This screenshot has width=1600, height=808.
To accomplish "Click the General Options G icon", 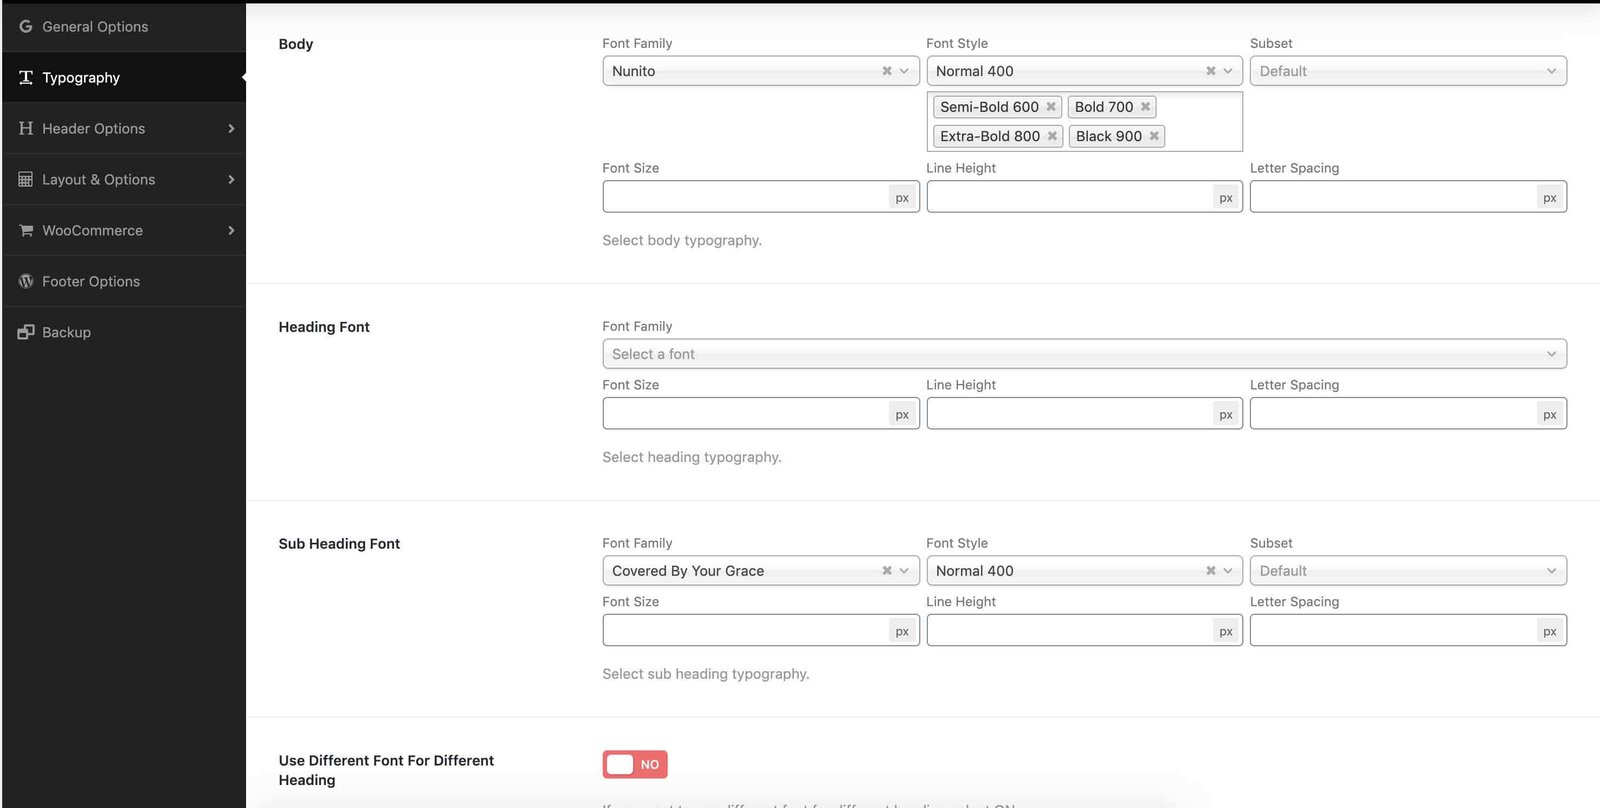I will [26, 27].
